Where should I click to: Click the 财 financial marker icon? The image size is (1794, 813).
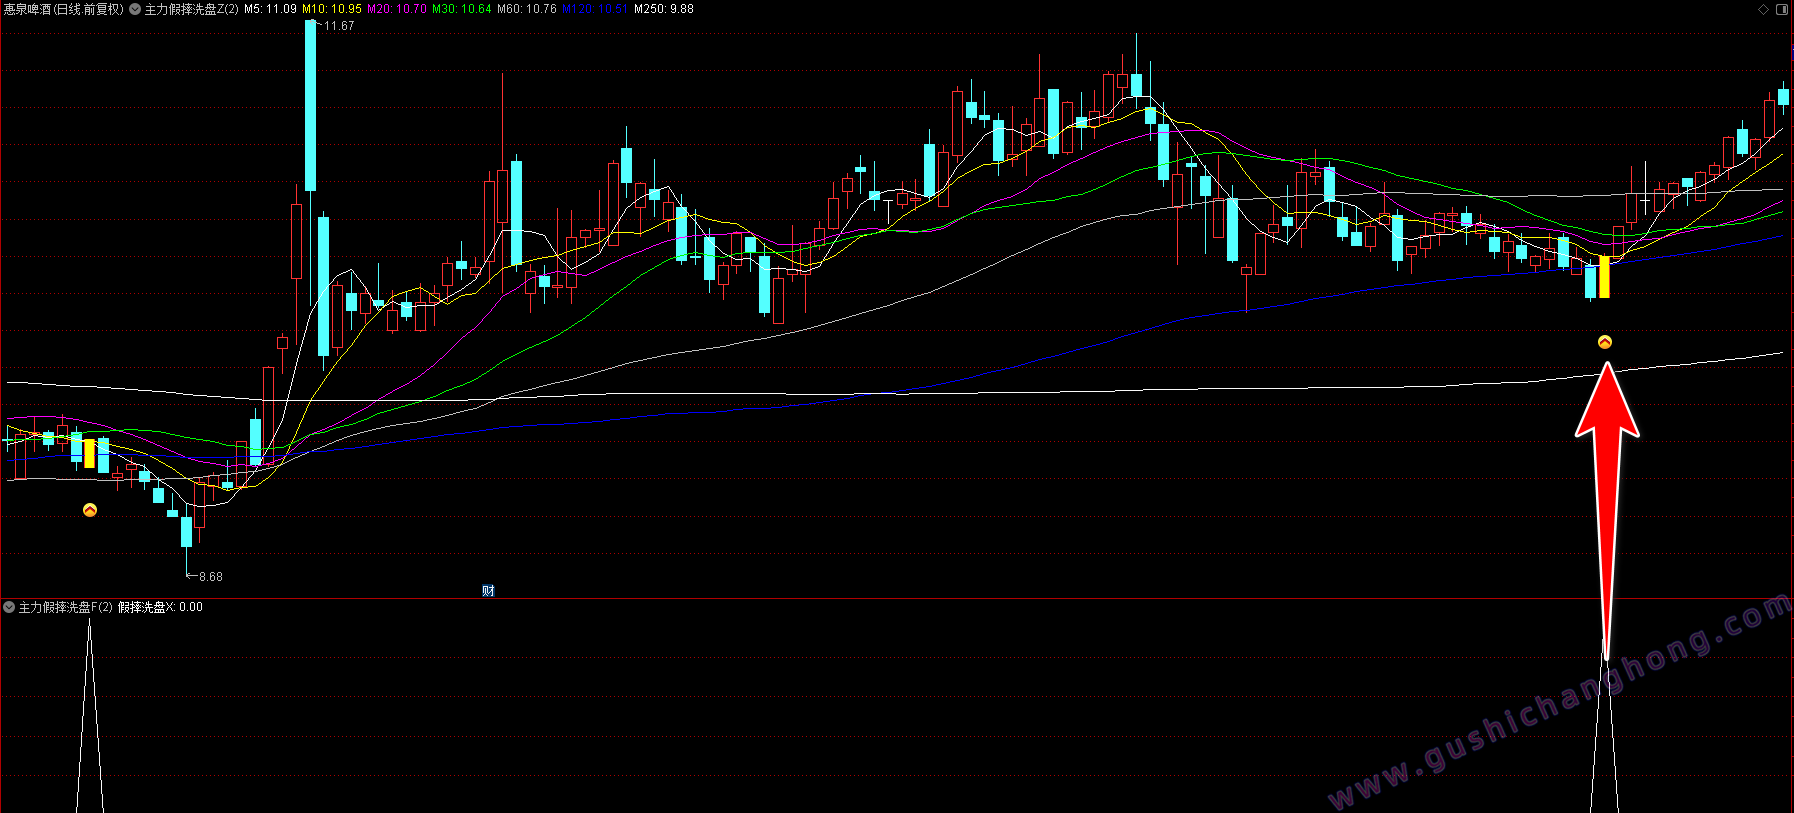[x=488, y=590]
